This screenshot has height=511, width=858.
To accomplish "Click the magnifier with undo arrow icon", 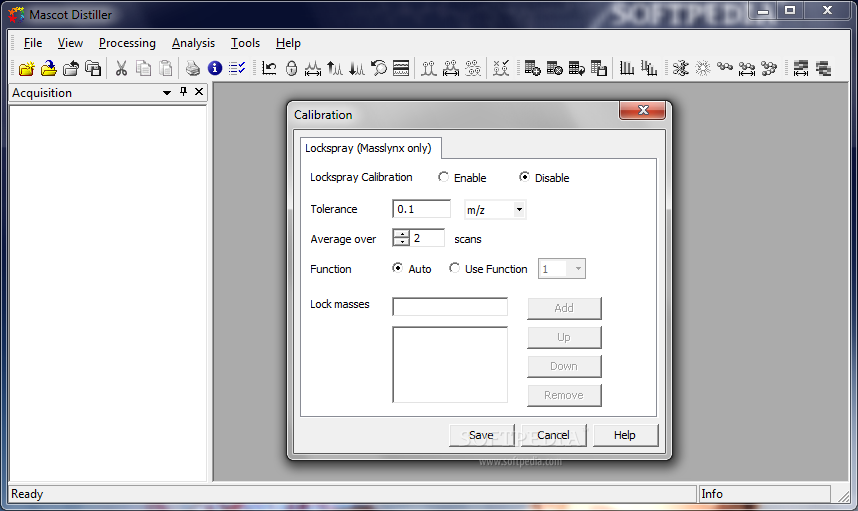I will coord(379,68).
